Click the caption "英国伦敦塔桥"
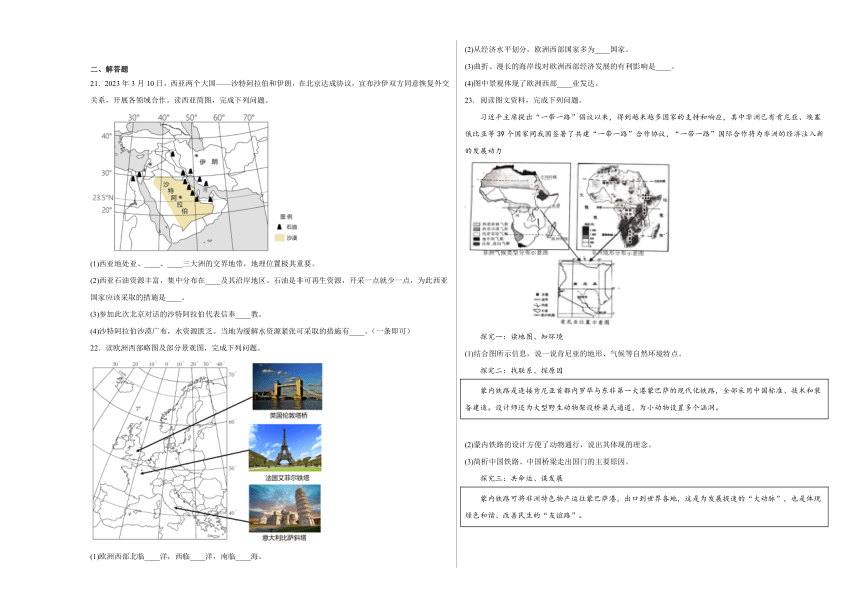Viewport: 860px width, 608px height. (288, 416)
